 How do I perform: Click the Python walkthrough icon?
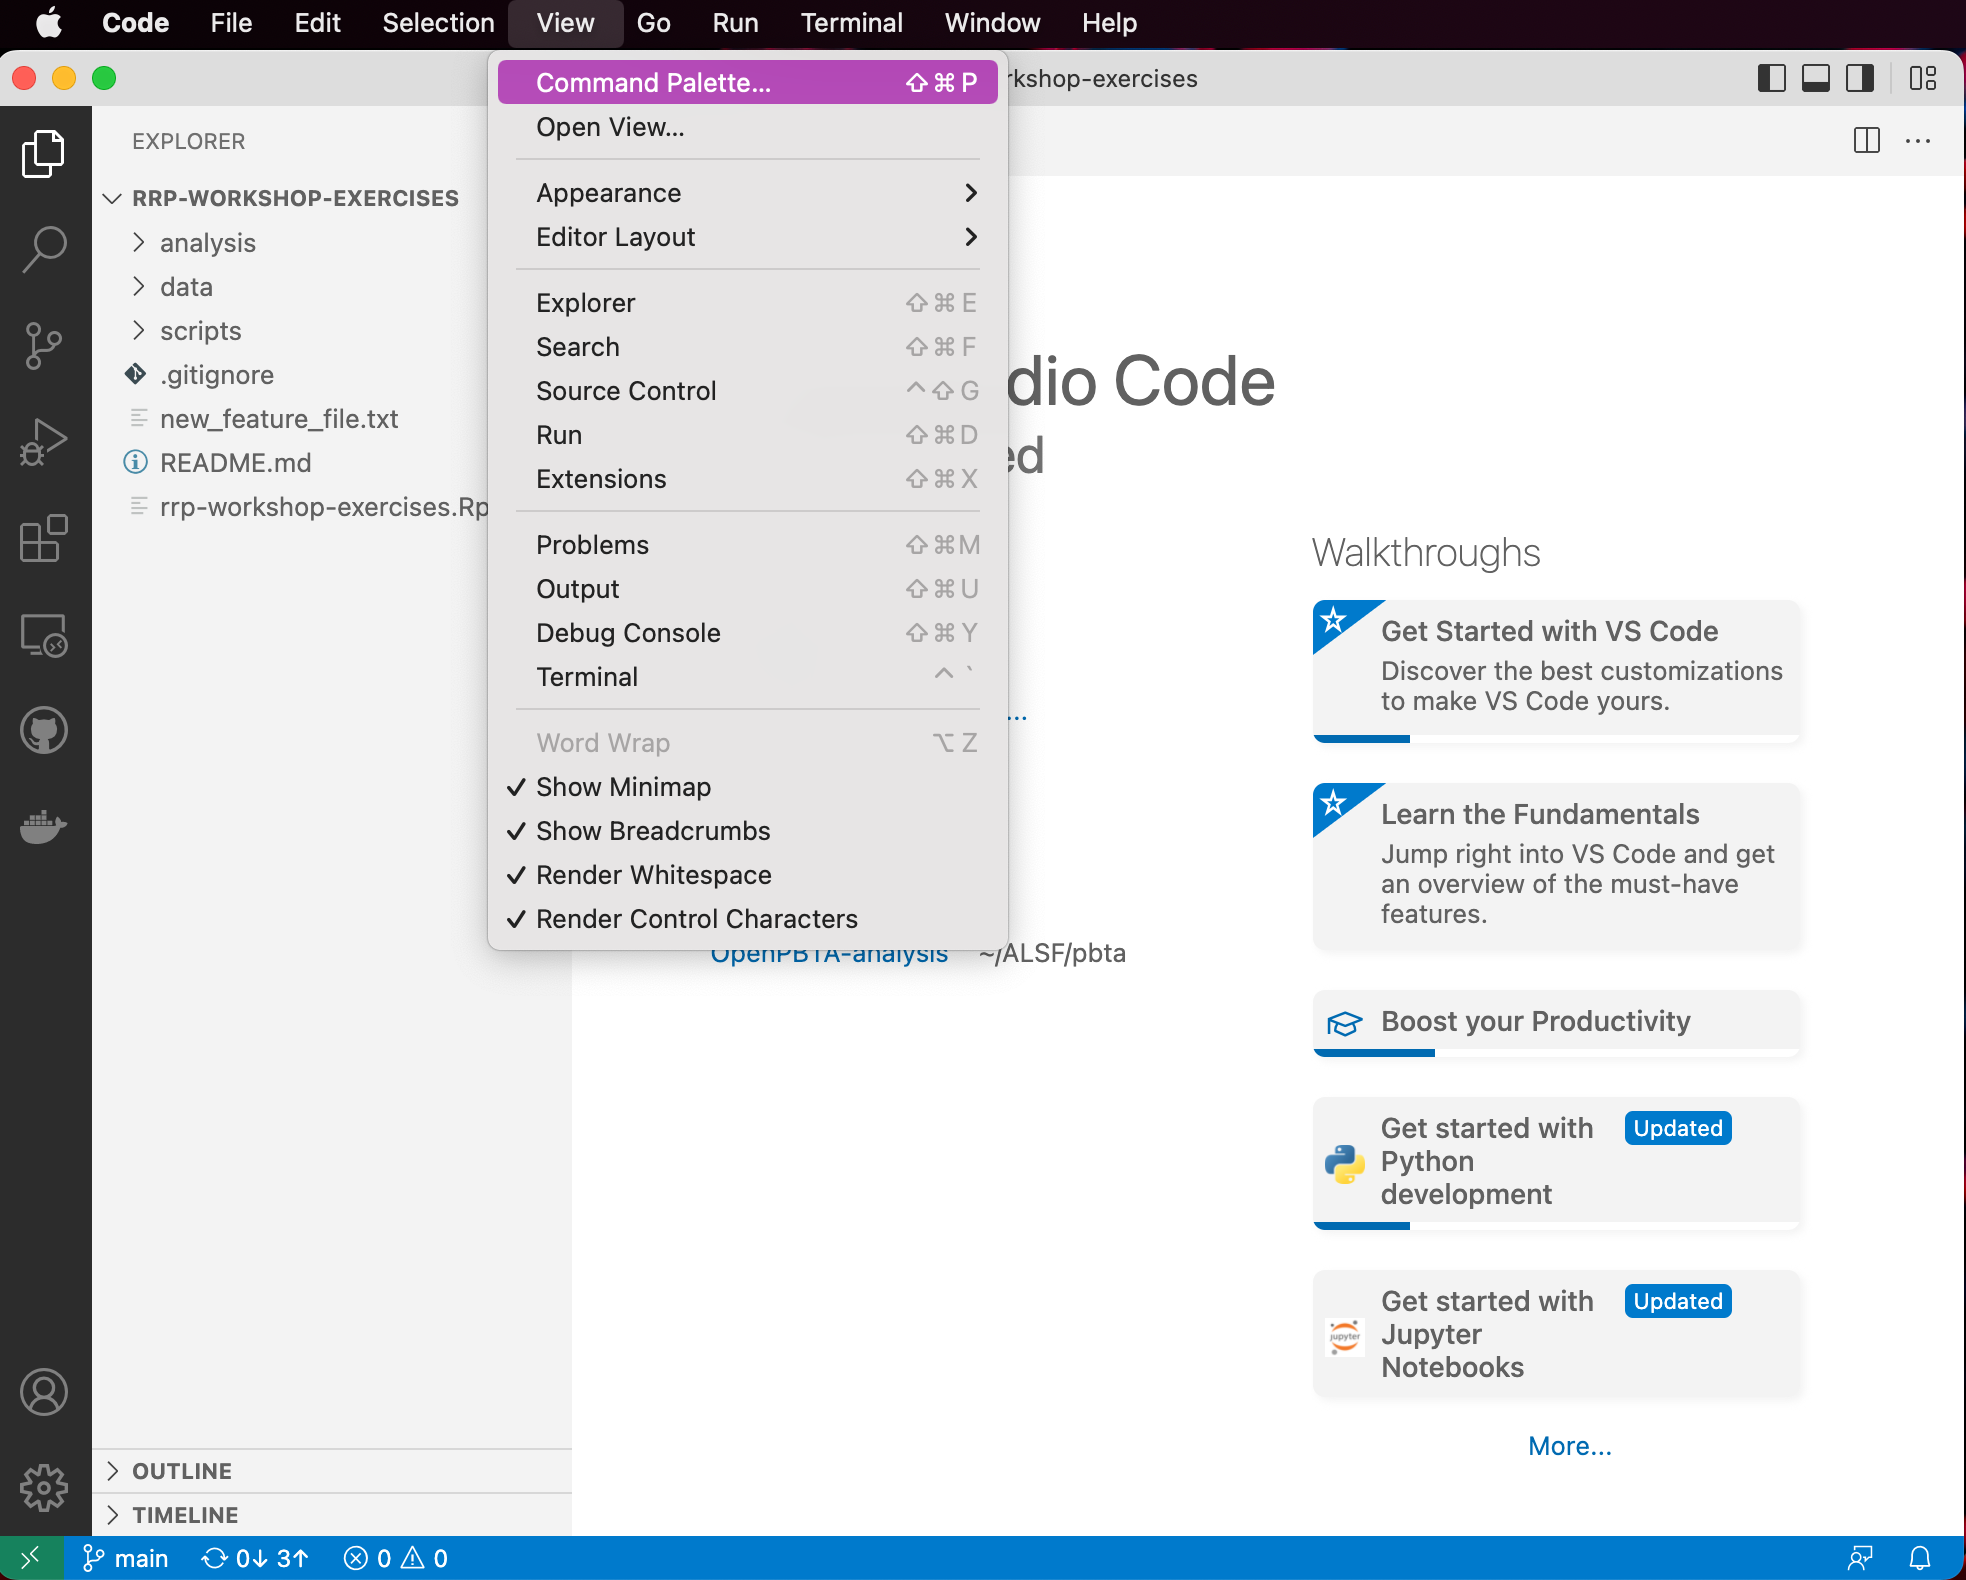[1345, 1163]
